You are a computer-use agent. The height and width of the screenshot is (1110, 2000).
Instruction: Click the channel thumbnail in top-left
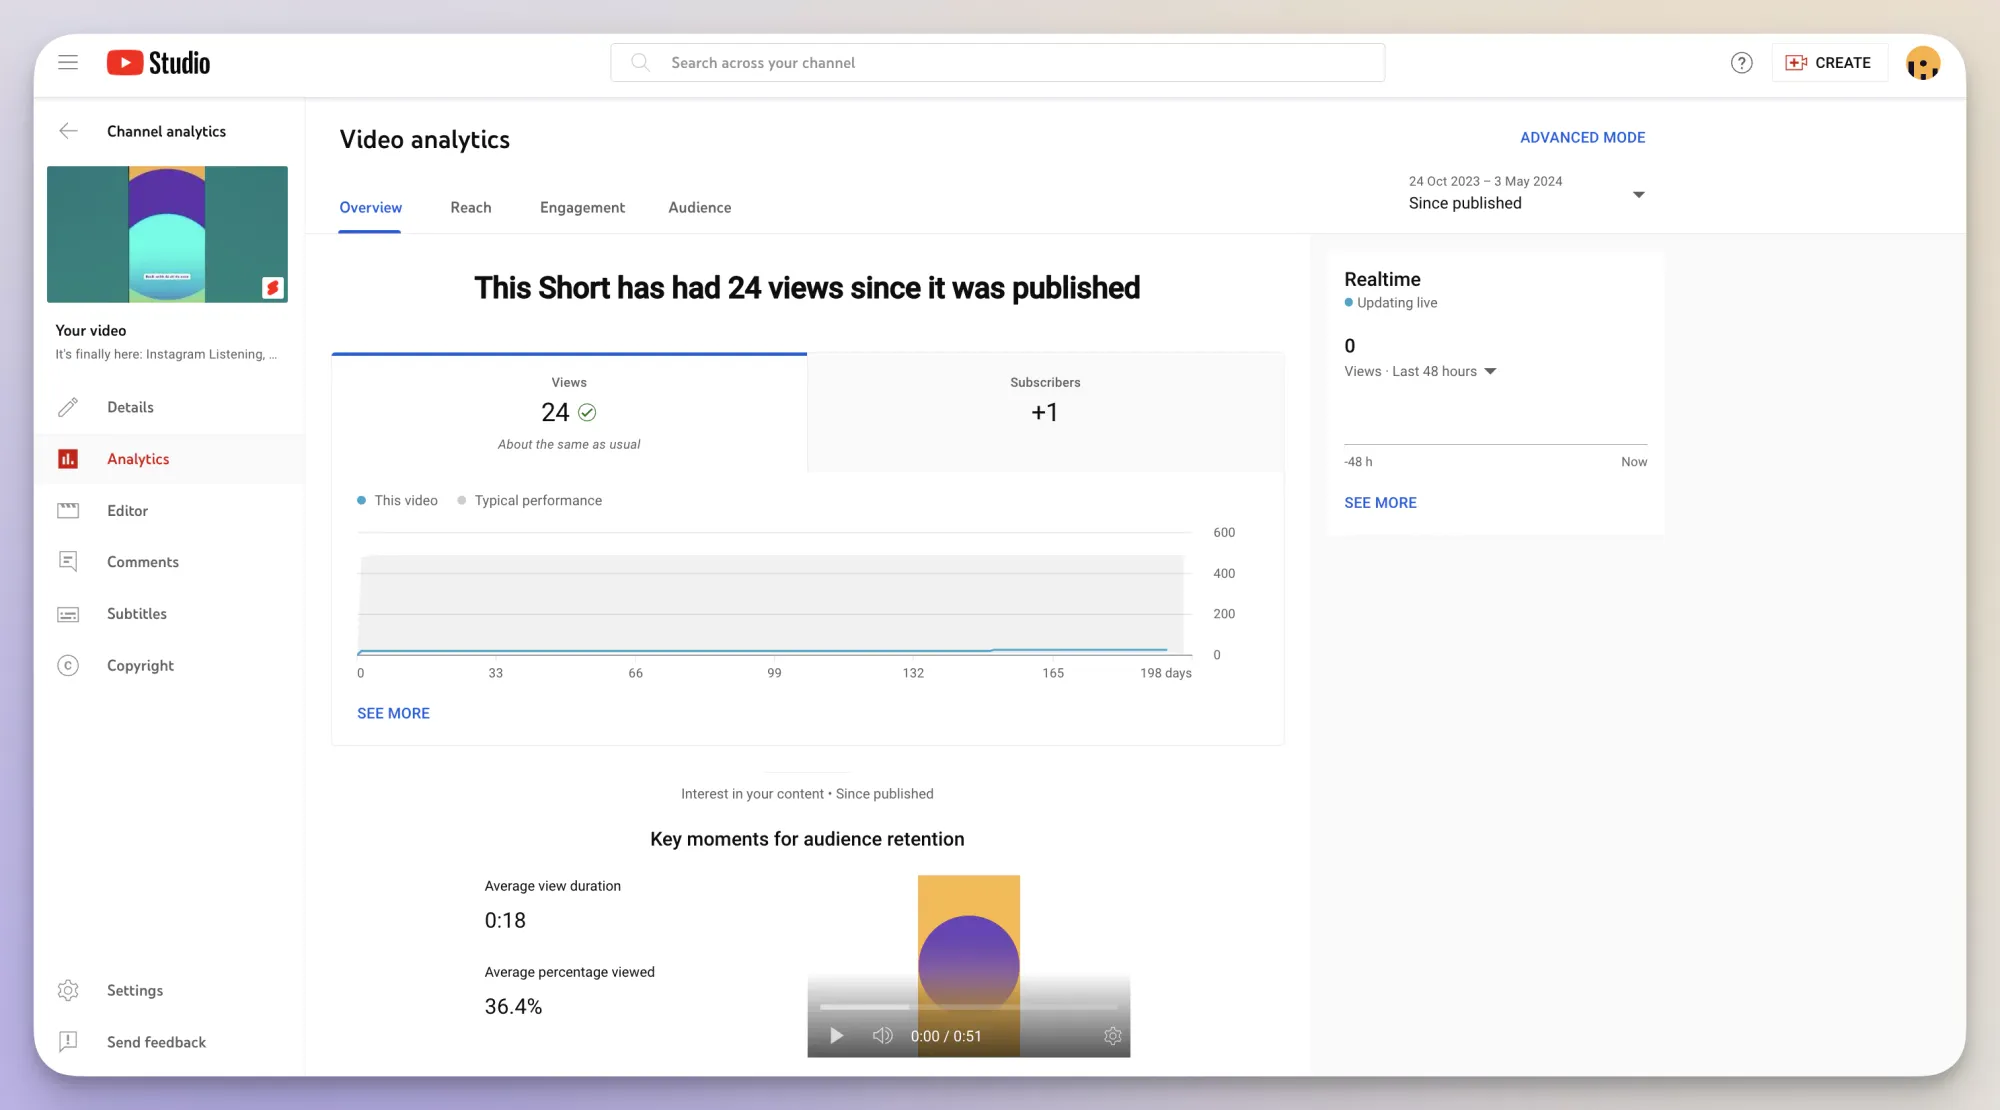(167, 234)
